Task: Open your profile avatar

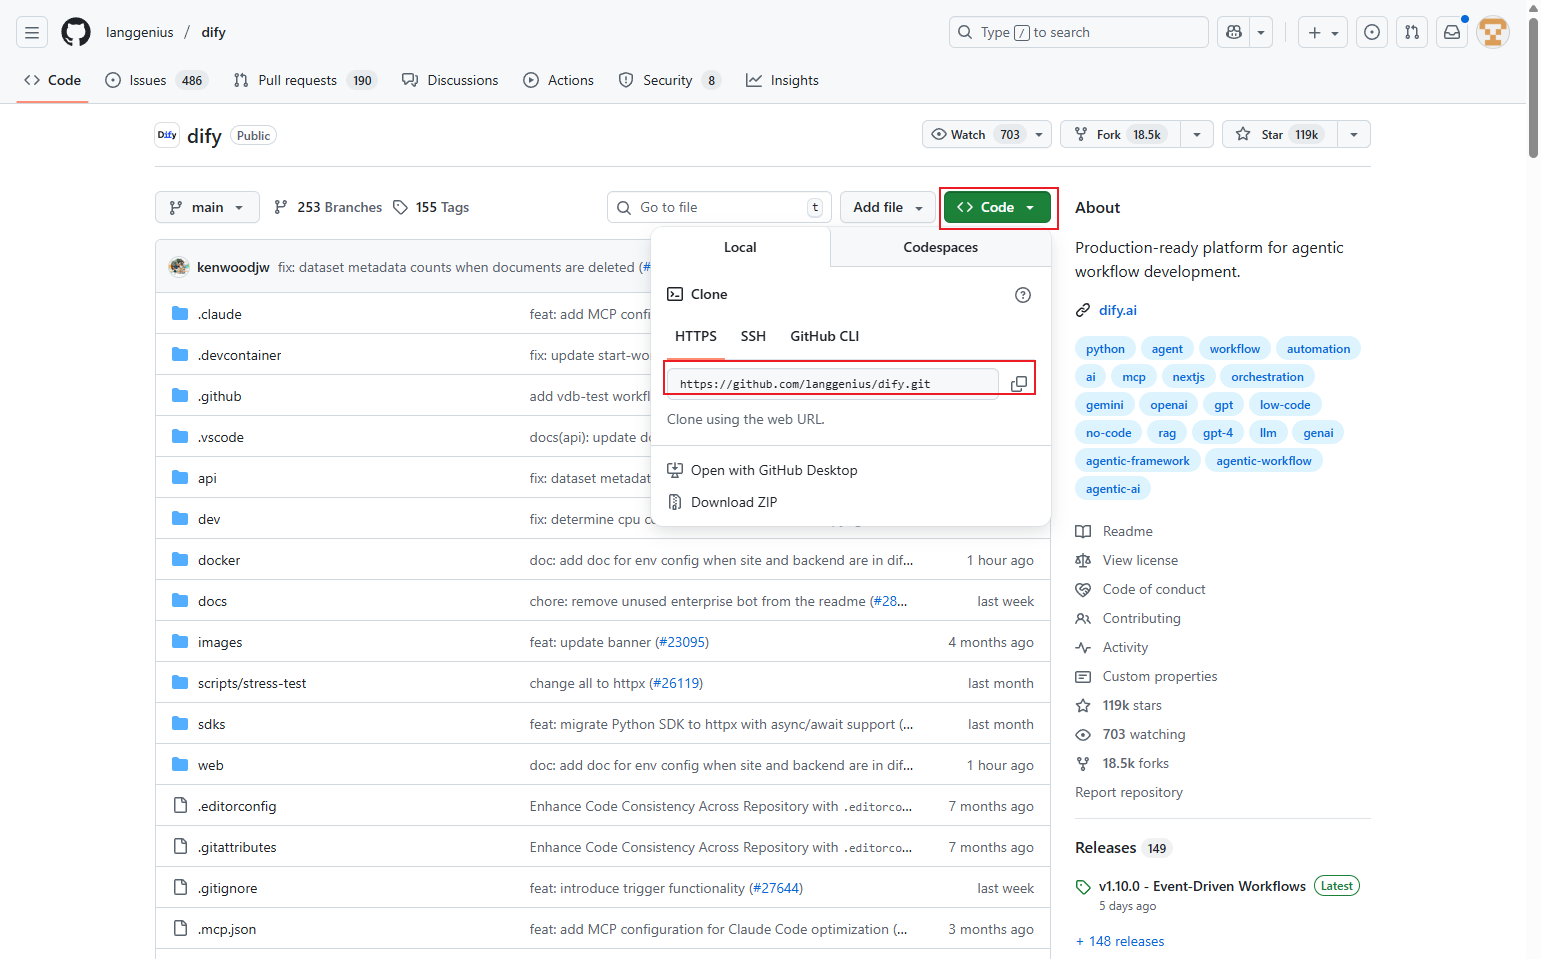Action: (x=1493, y=32)
